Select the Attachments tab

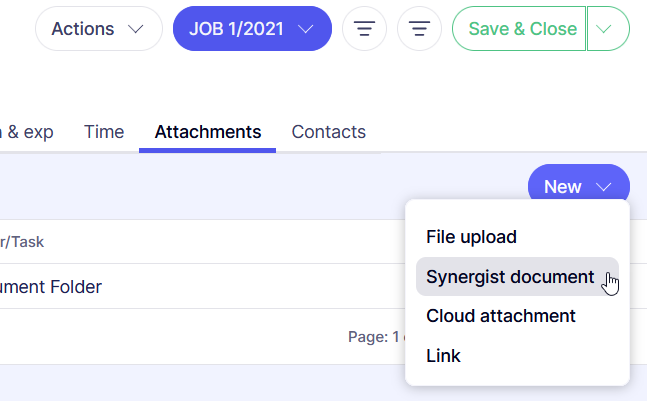(207, 132)
